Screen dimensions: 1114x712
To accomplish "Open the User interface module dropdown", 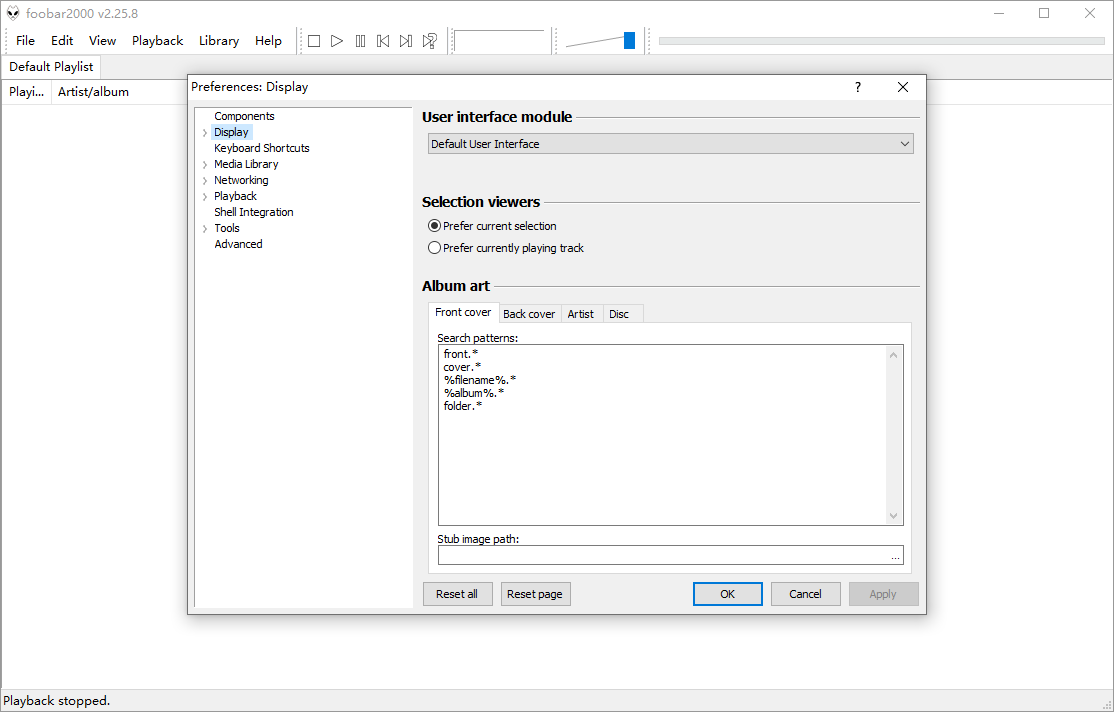I will tap(670, 144).
